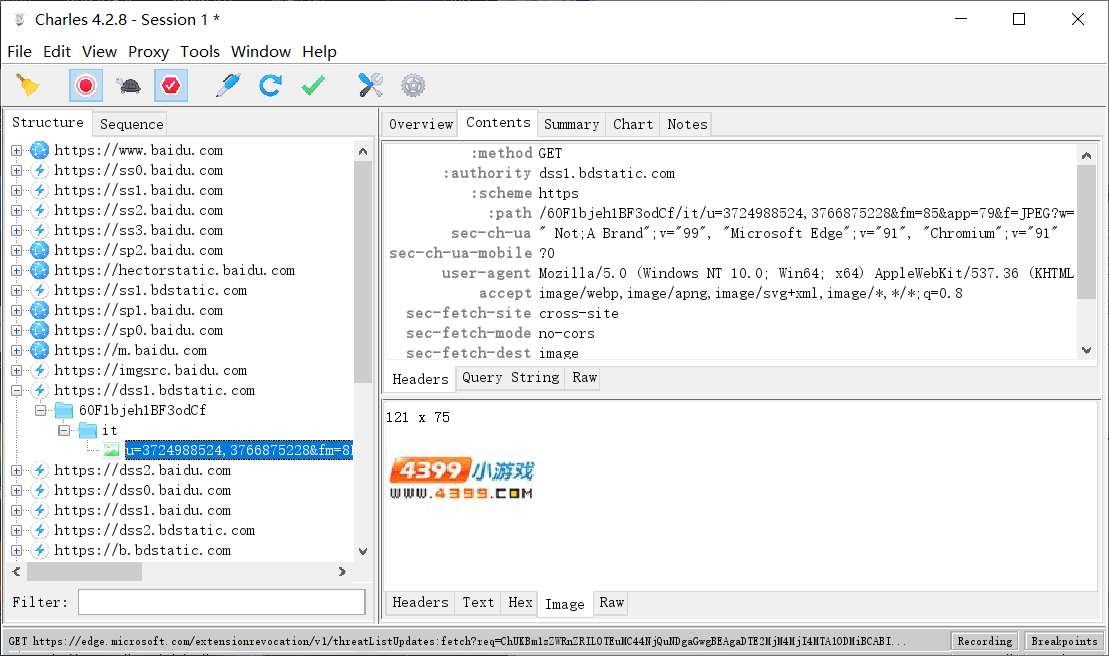1109x656 pixels.
Task: Expand https://imgsrc.baidu.com node
Action: click(x=16, y=370)
